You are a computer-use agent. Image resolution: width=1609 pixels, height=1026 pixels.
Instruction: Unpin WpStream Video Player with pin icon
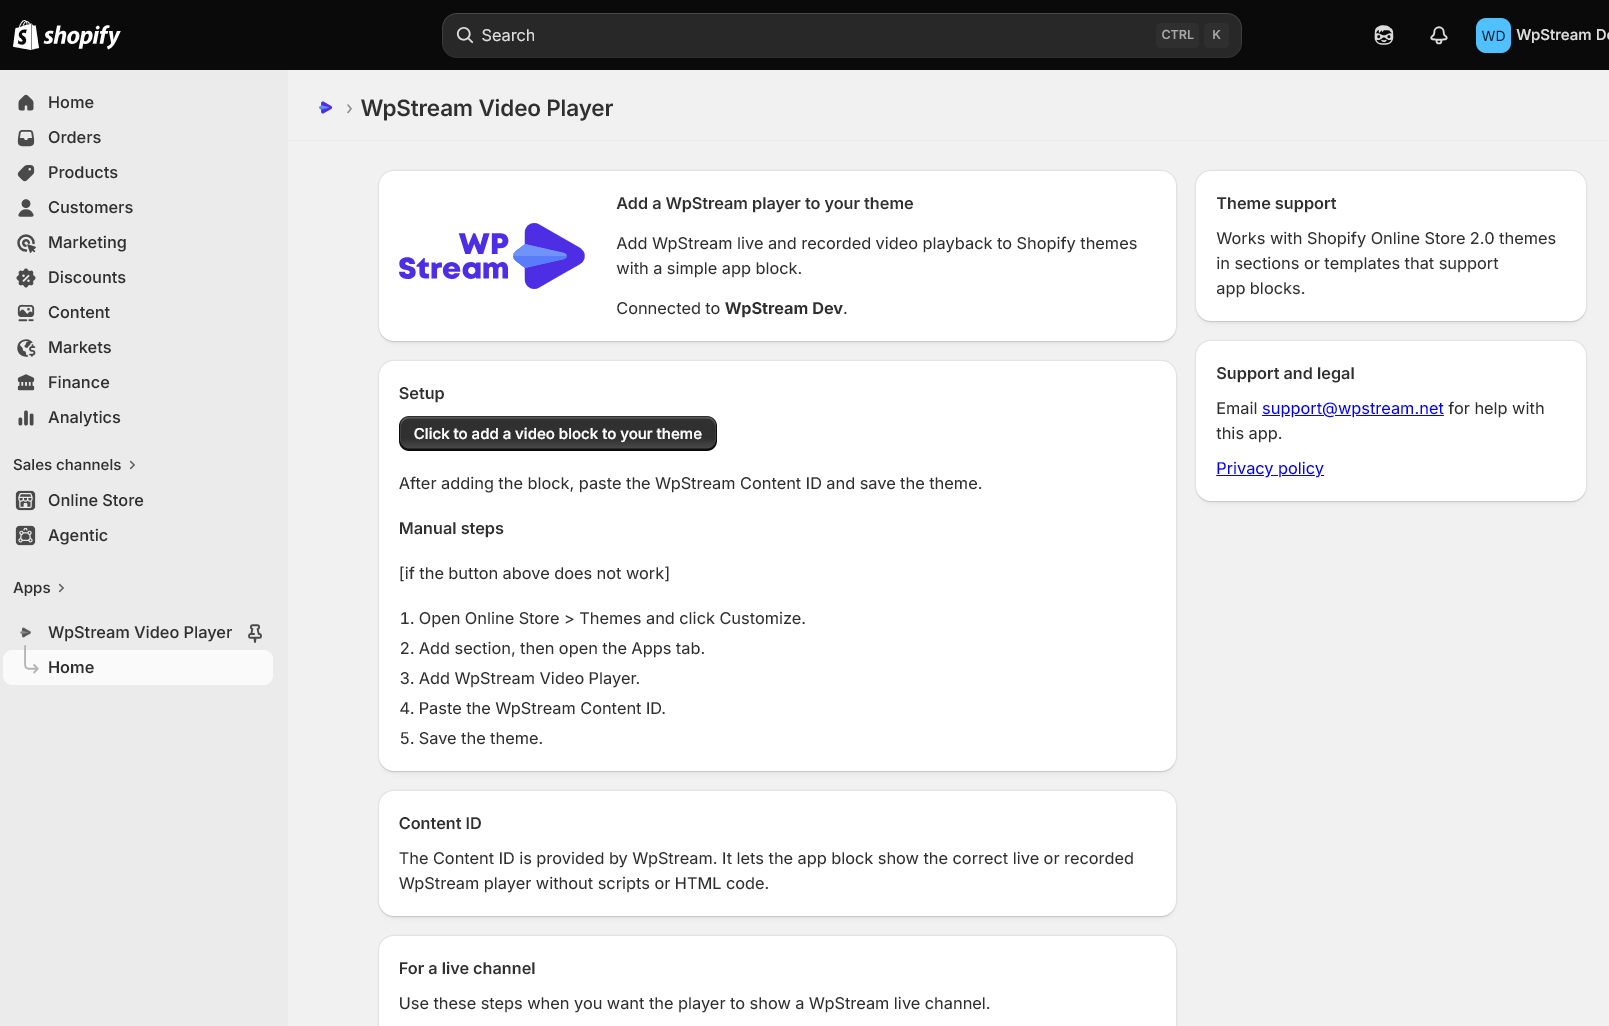(x=255, y=633)
